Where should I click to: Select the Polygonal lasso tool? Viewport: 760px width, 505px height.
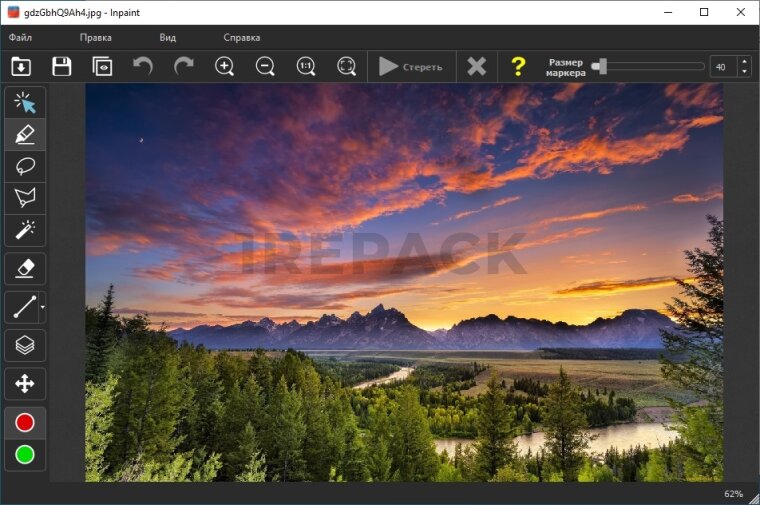click(x=25, y=198)
